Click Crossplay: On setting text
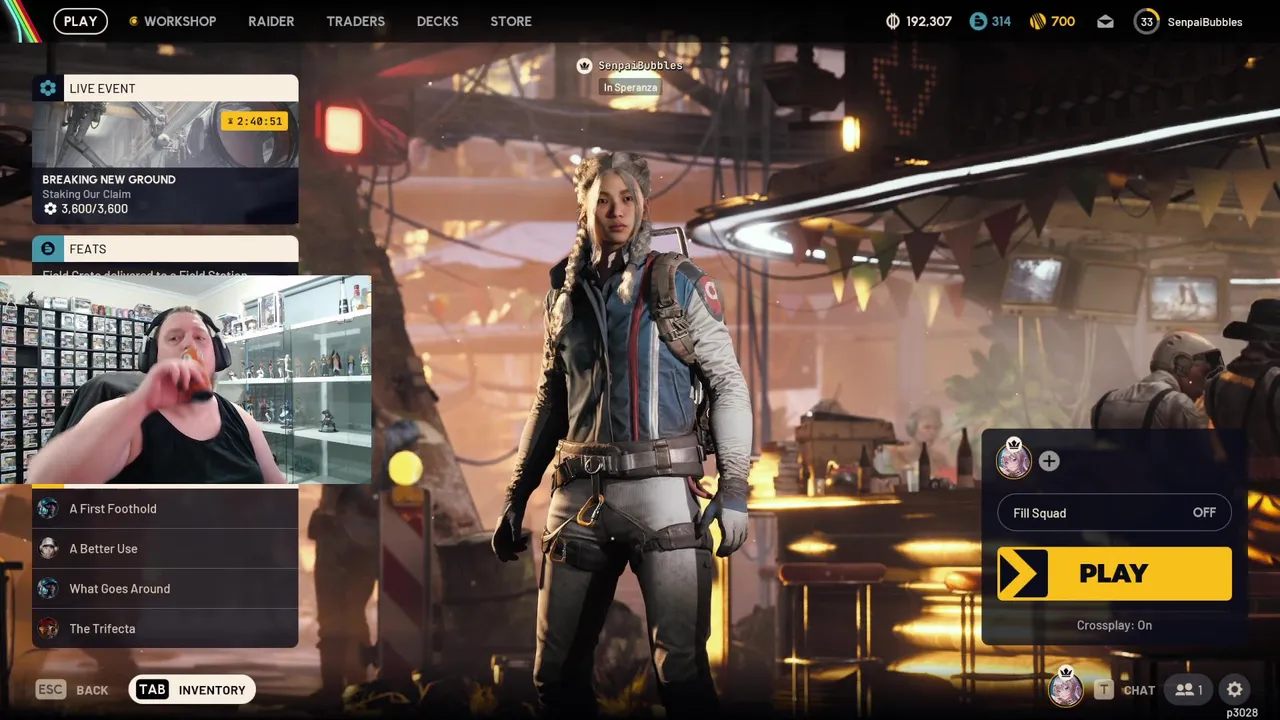The image size is (1280, 720). point(1114,625)
